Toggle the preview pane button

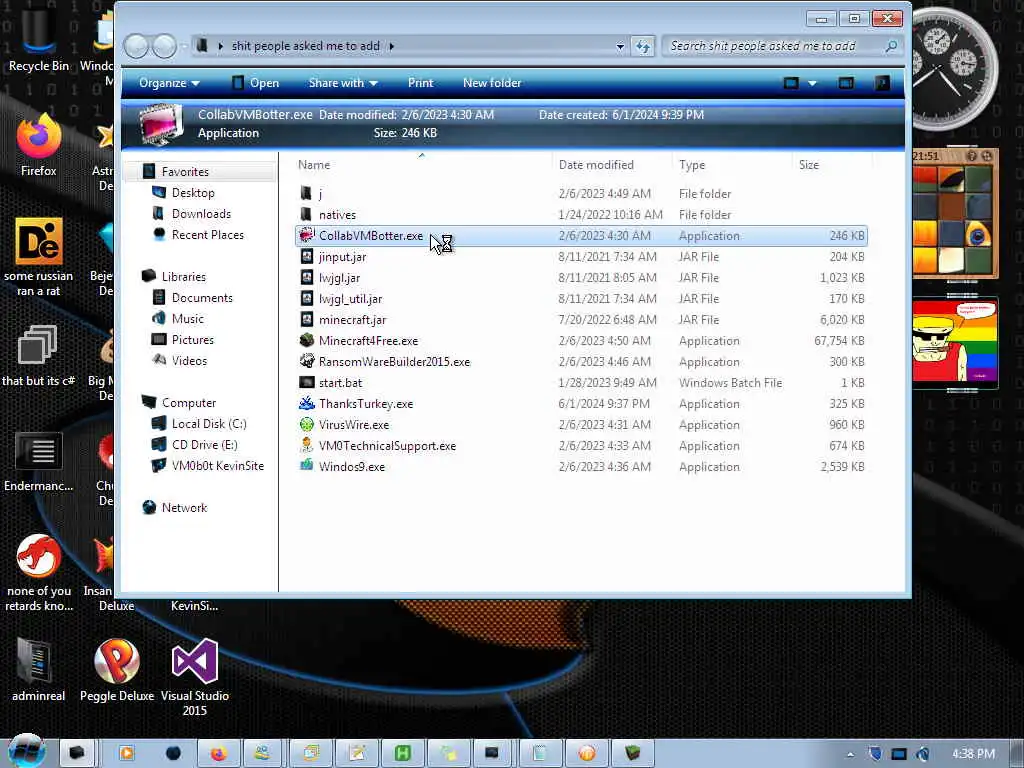click(x=846, y=83)
